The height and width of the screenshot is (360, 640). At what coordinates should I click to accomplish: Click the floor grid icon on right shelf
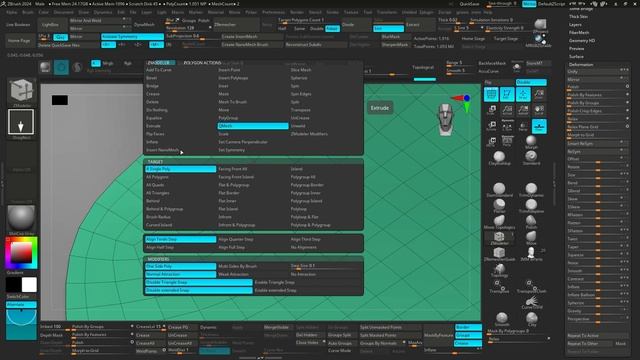(x=539, y=126)
